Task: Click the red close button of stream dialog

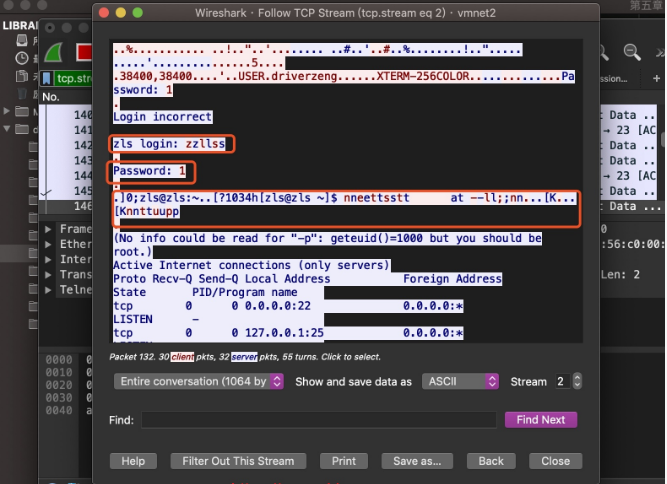Action: click(104, 13)
